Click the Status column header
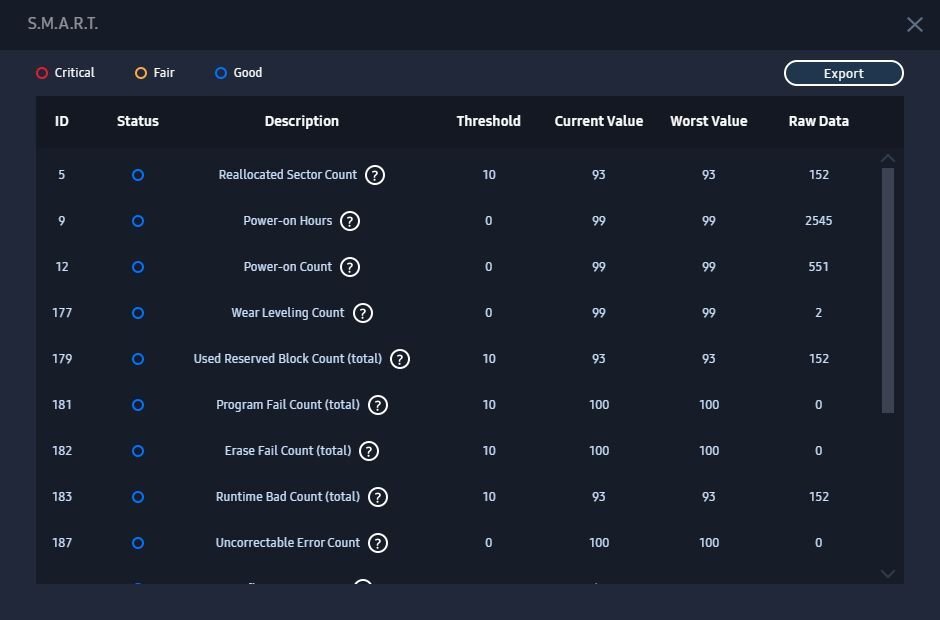Screen dimensions: 940x620 point(138,121)
